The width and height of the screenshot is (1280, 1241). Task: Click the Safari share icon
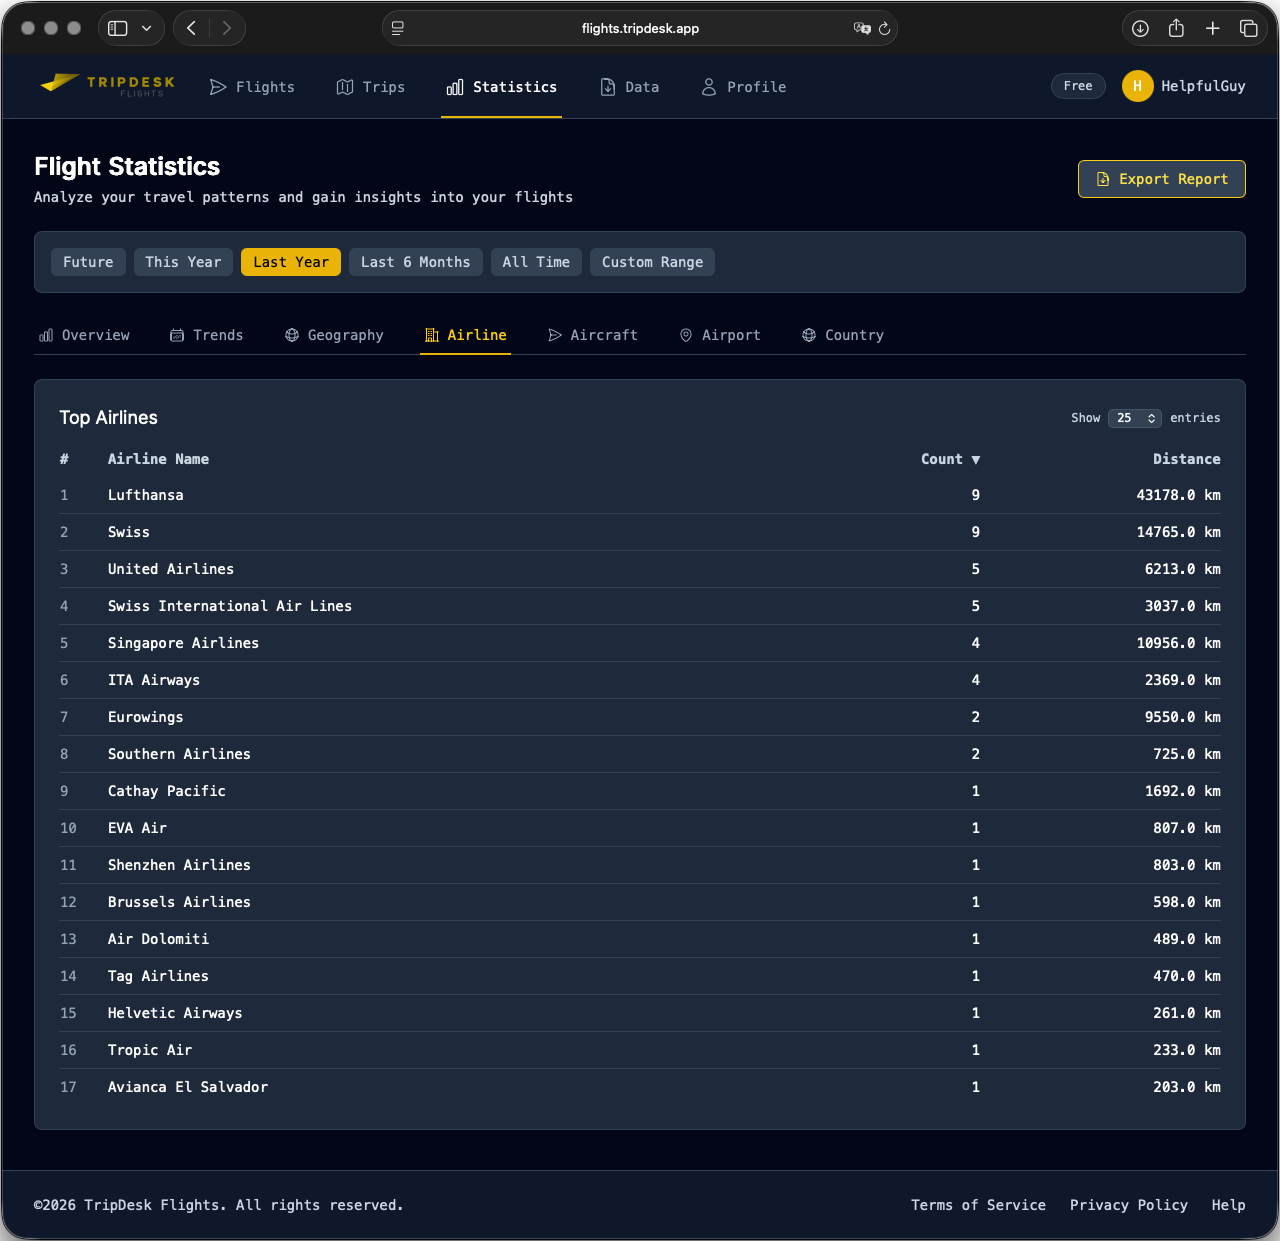pos(1176,28)
